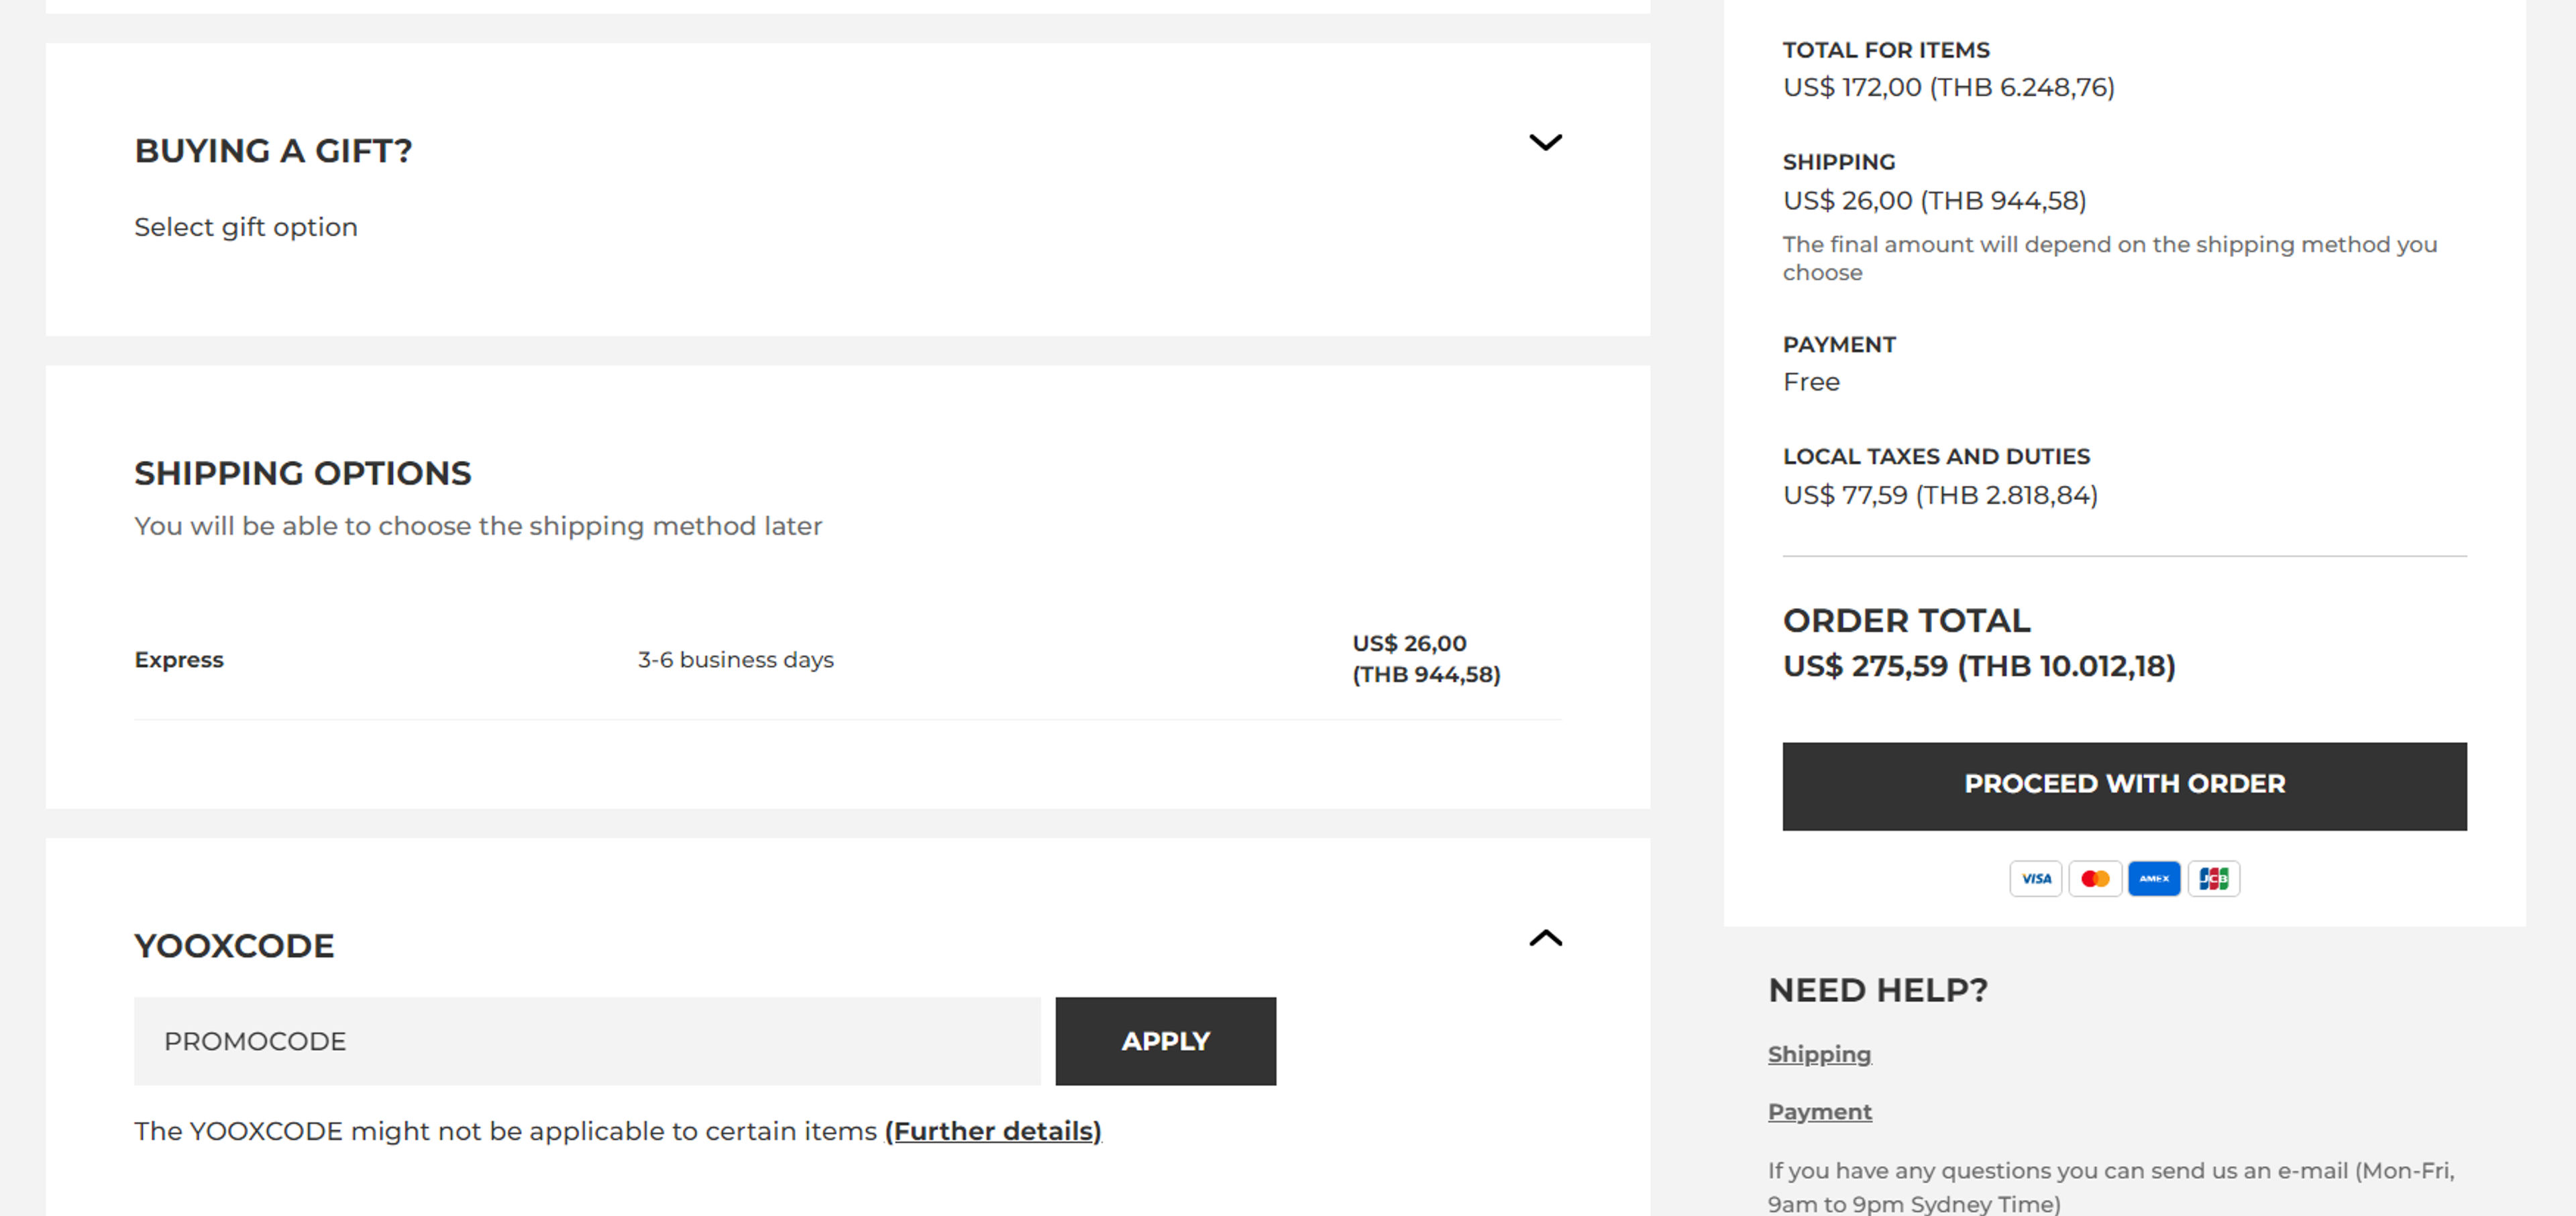Open the Shipping help link
Screen dimensions: 2576x1216
[1819, 1054]
